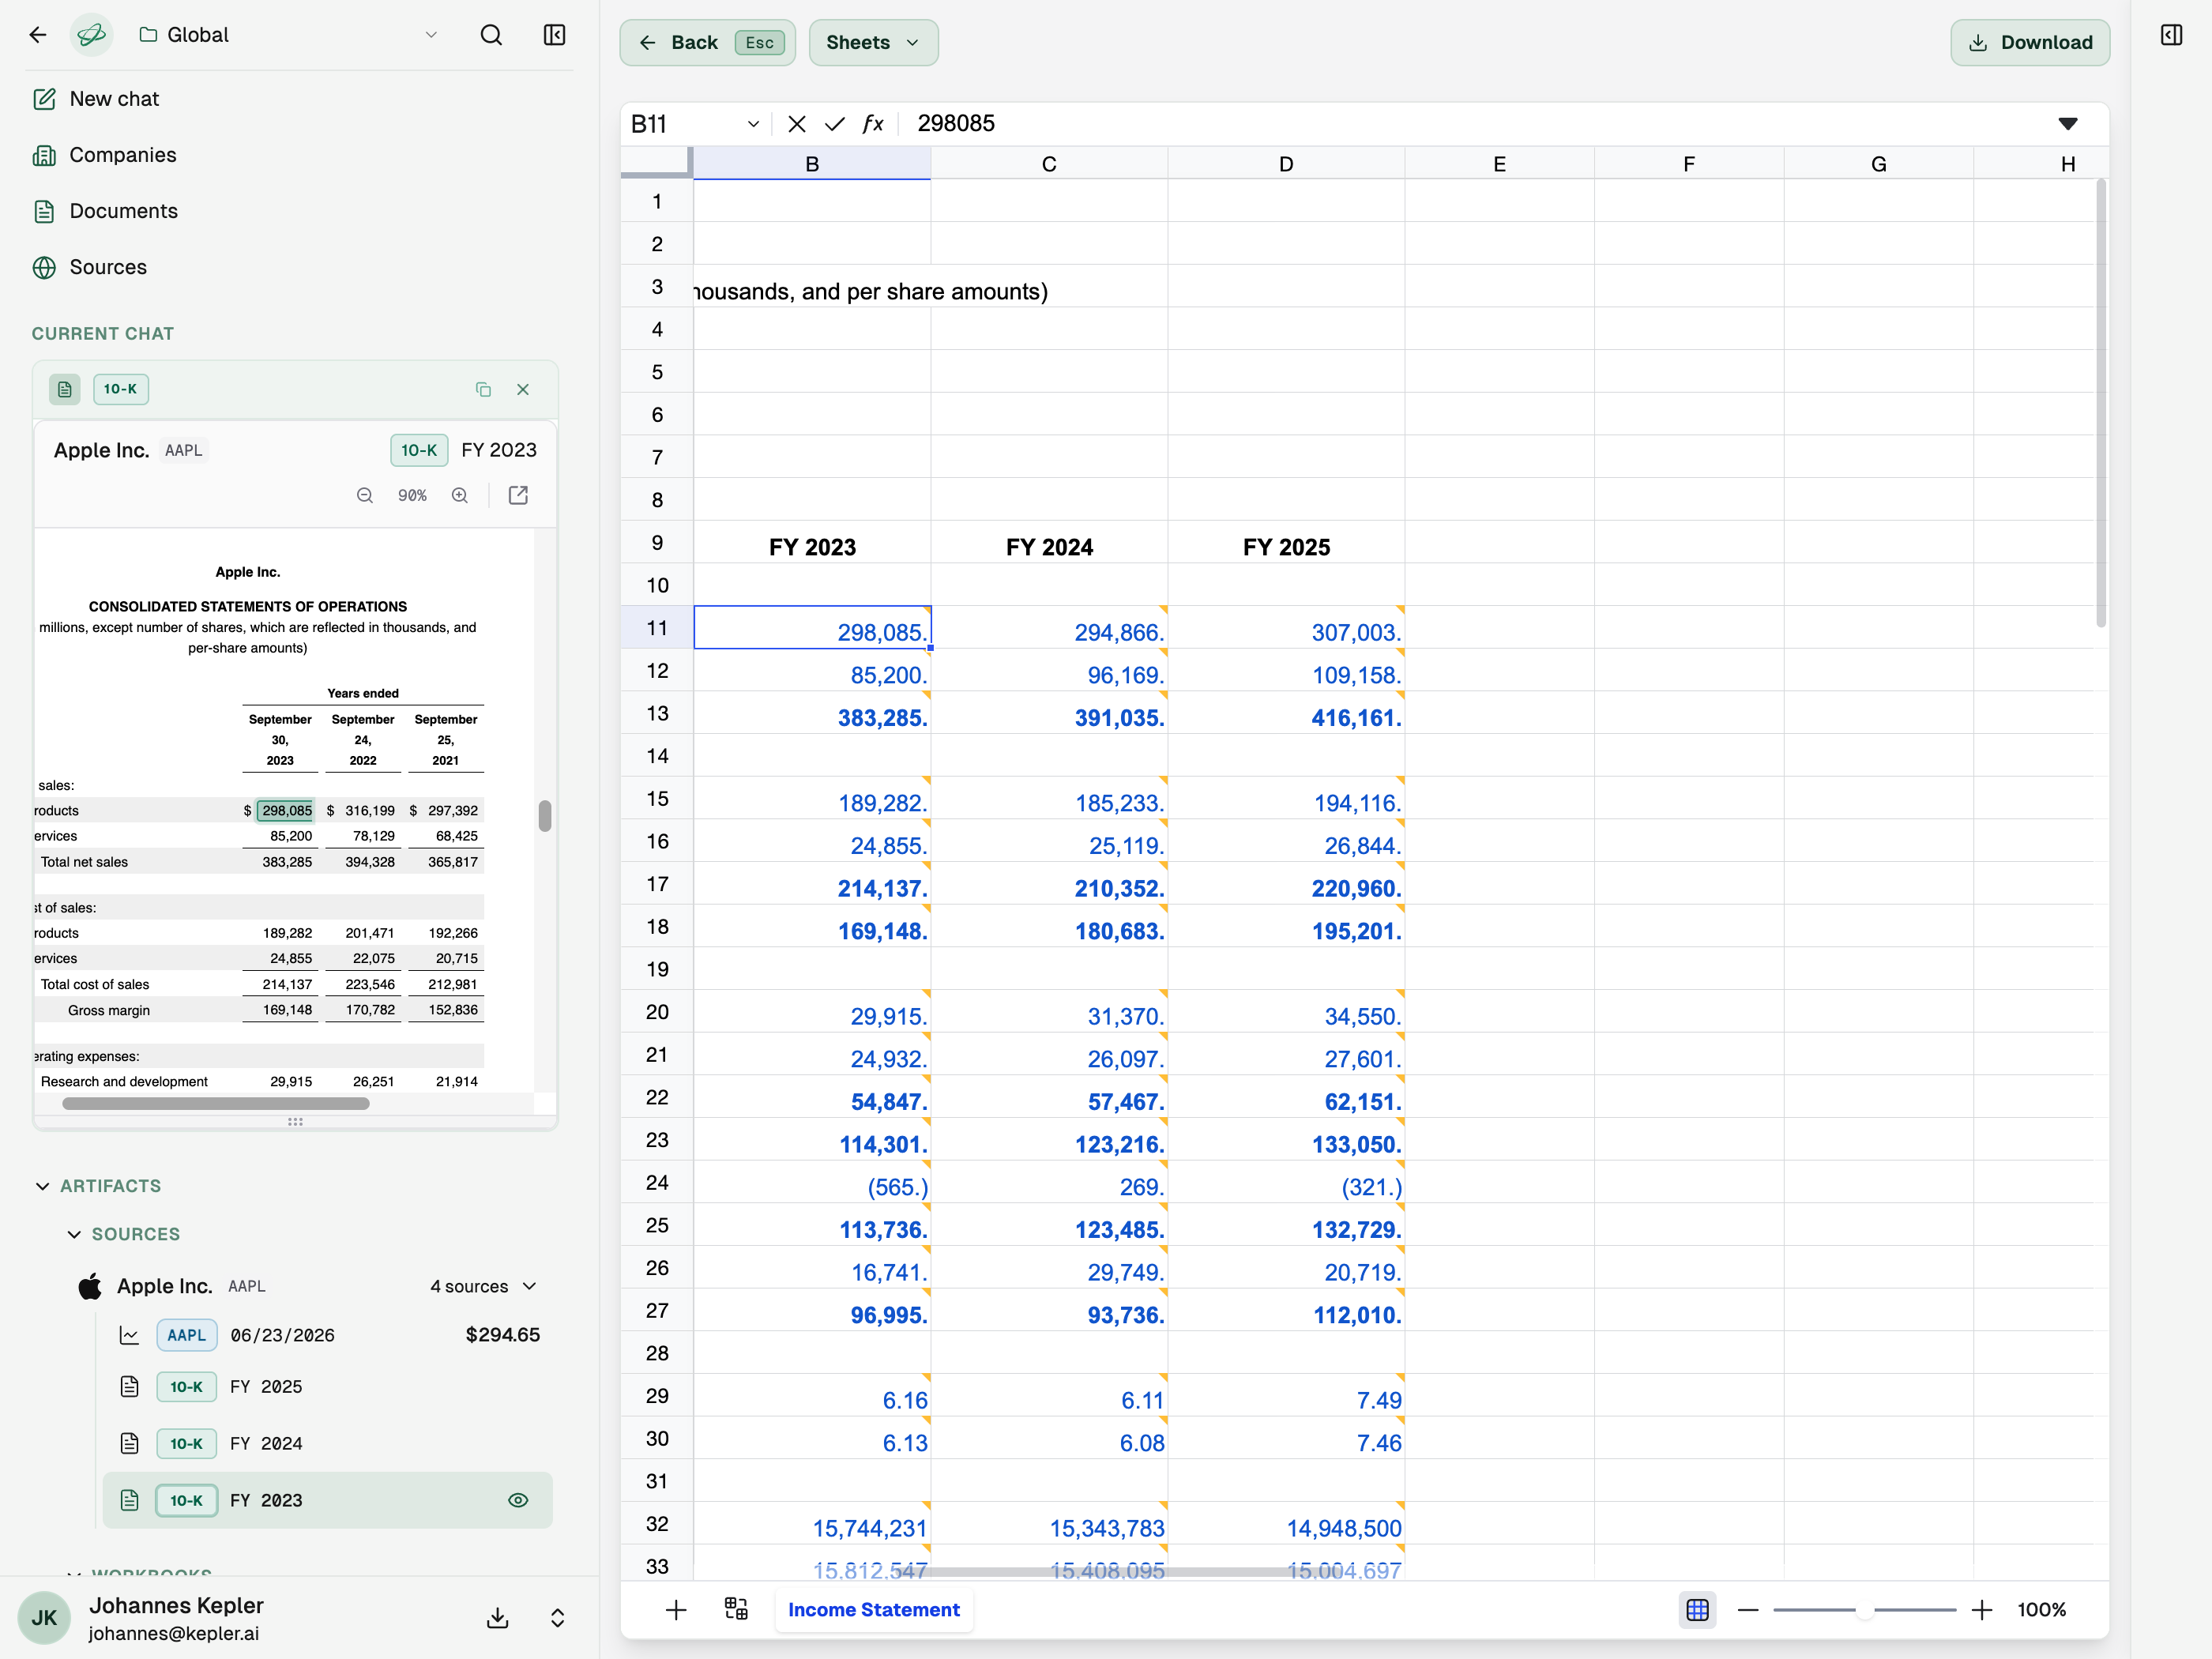Select the FY 2024 header cell

pos(1049,543)
